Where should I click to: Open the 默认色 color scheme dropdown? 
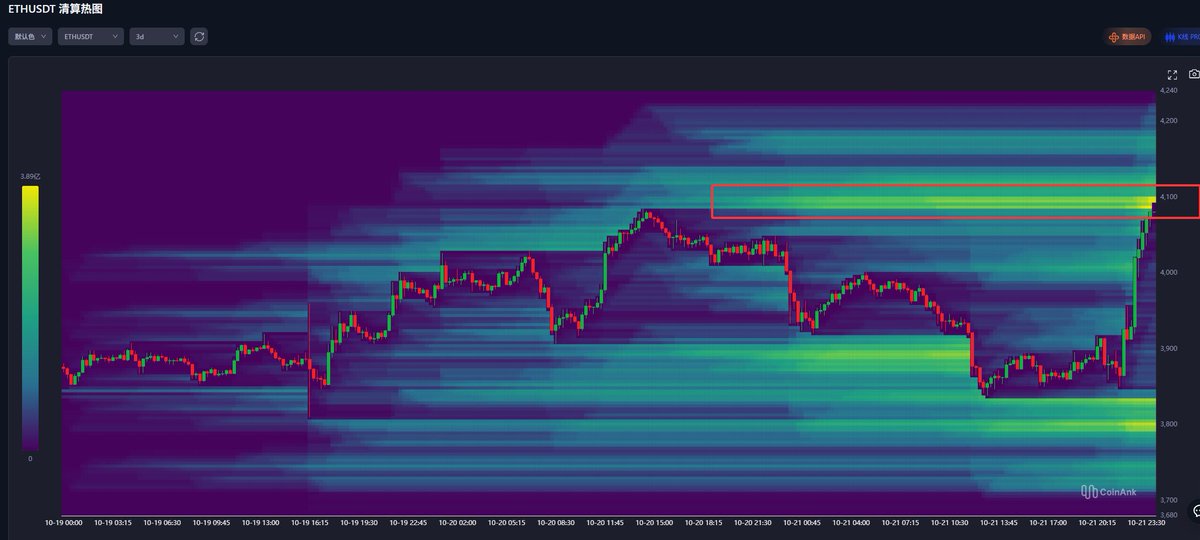30,36
